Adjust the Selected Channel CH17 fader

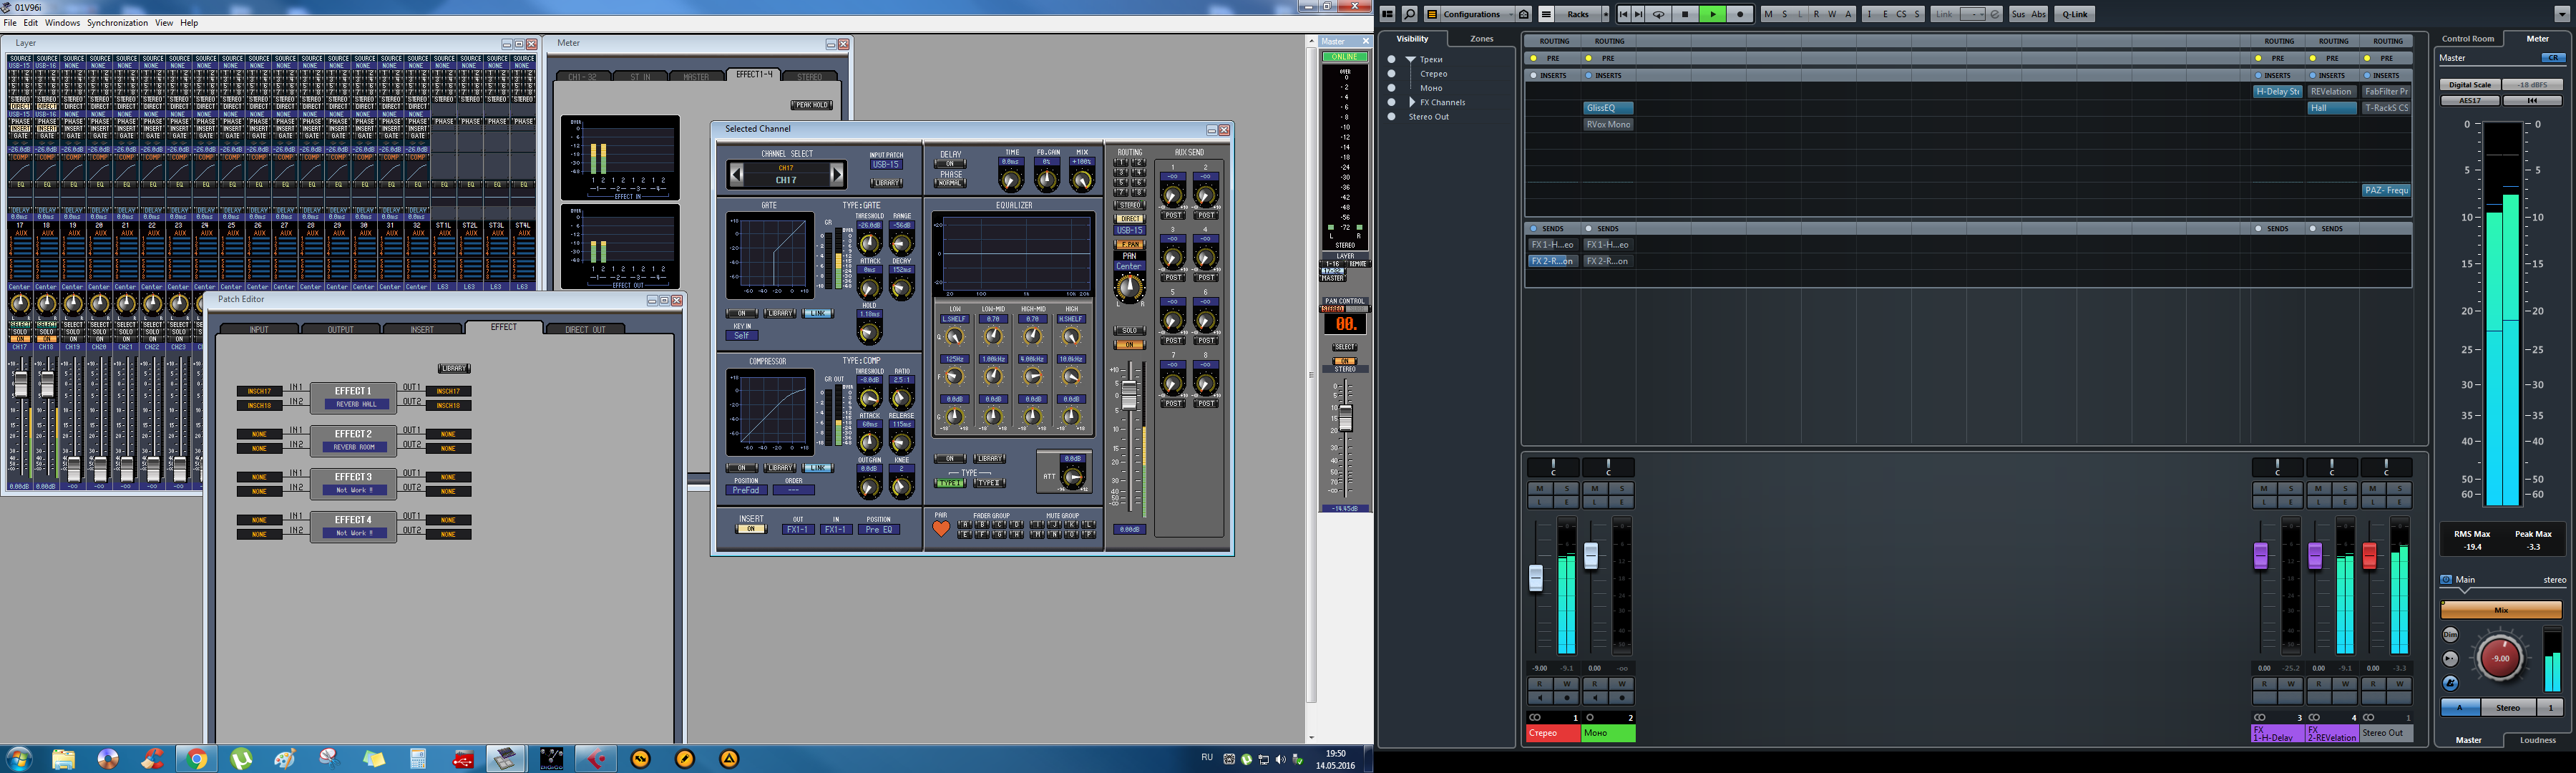(x=1129, y=395)
